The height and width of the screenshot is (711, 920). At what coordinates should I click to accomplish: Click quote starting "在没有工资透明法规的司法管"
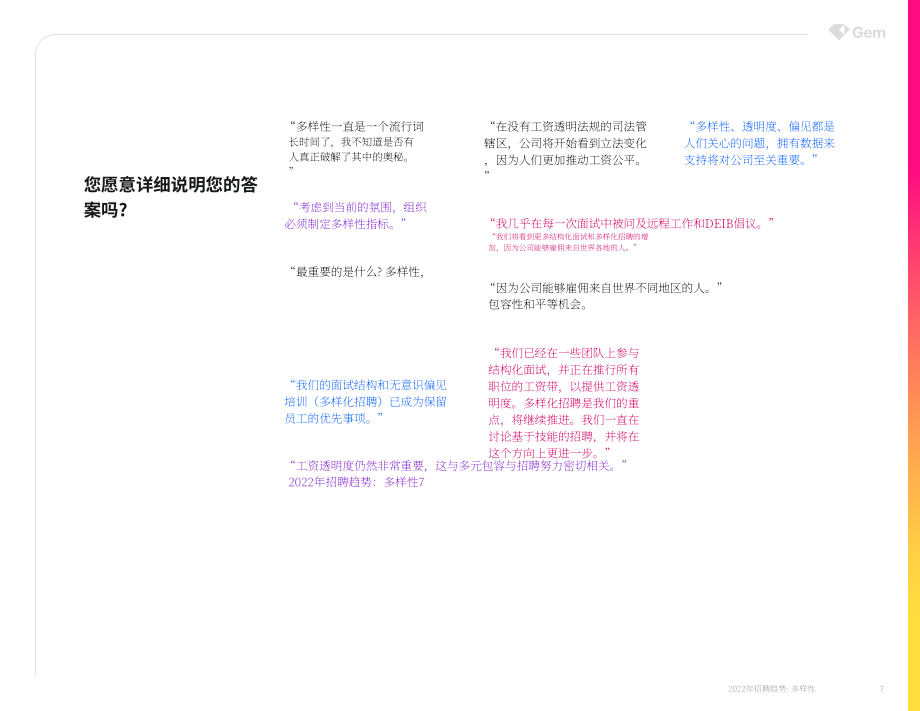click(x=565, y=148)
